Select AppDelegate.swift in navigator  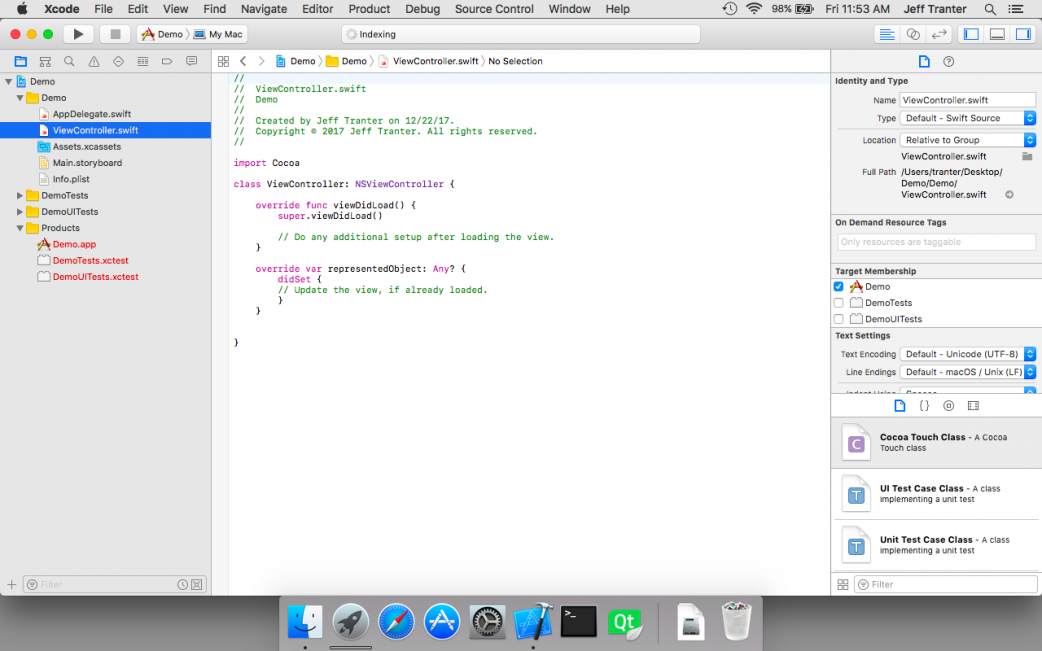pyautogui.click(x=91, y=114)
